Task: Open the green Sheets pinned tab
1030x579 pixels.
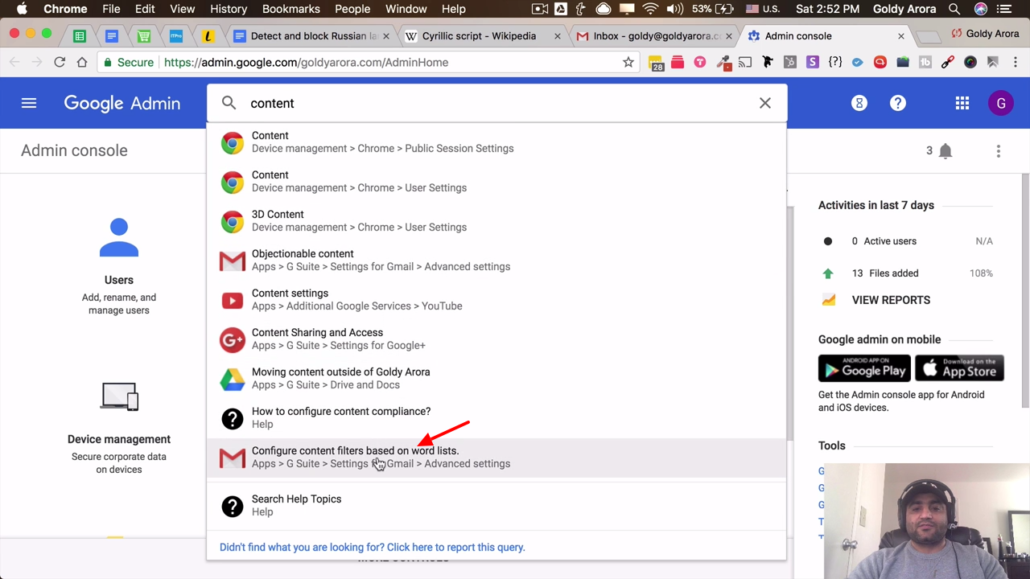Action: pyautogui.click(x=79, y=36)
